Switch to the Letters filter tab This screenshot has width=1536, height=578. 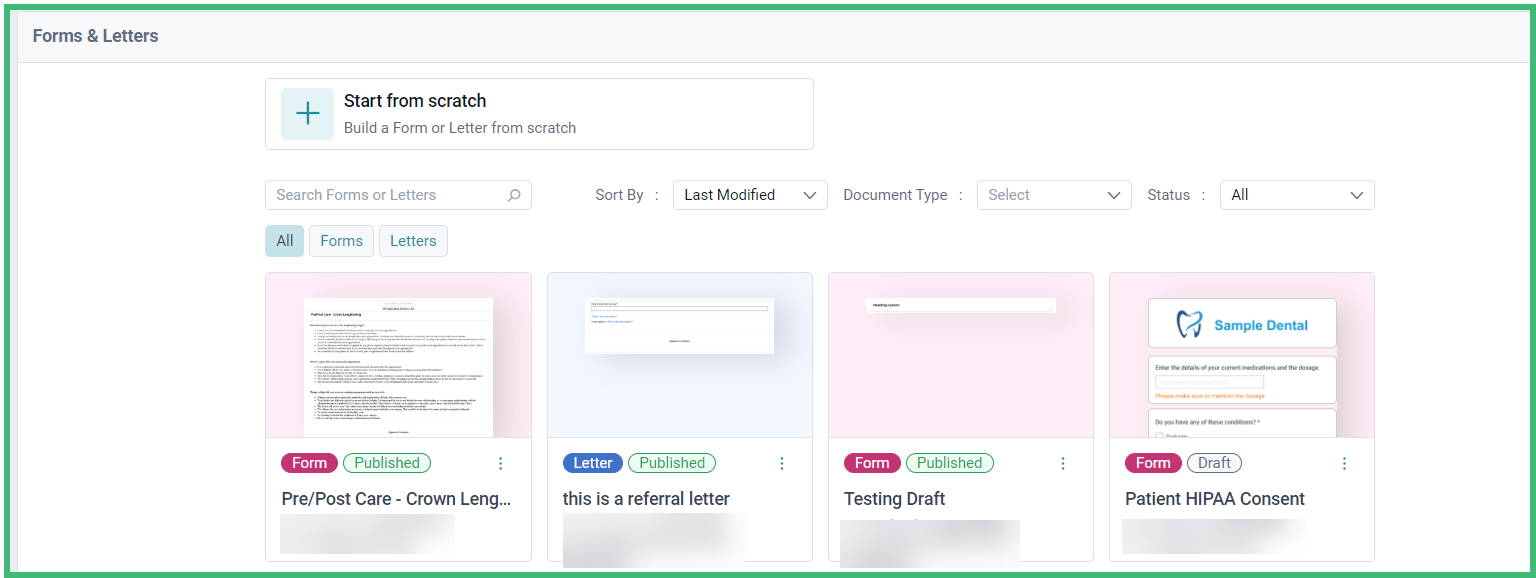tap(413, 240)
